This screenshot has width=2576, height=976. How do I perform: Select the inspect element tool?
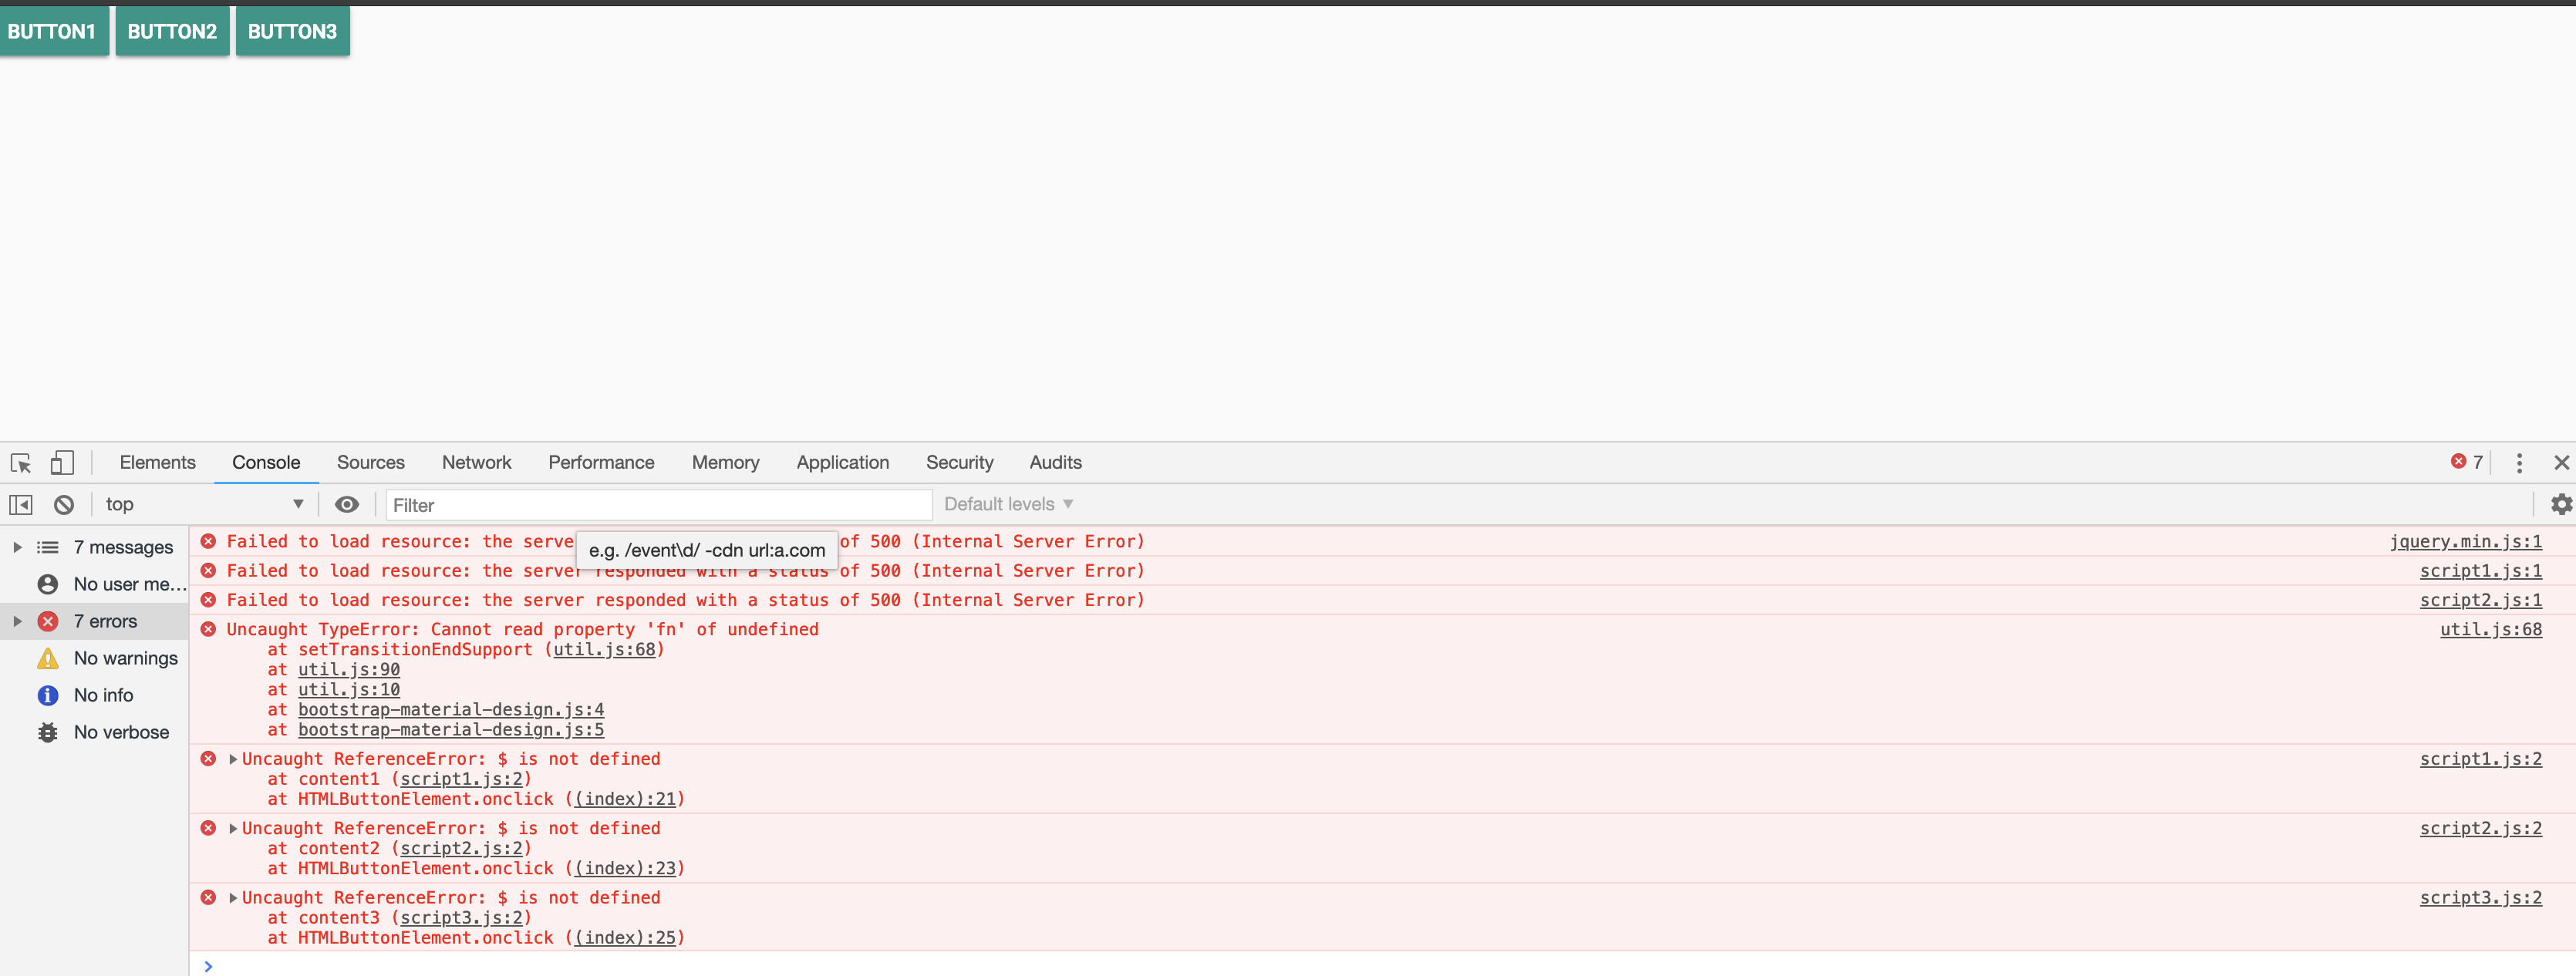click(20, 463)
